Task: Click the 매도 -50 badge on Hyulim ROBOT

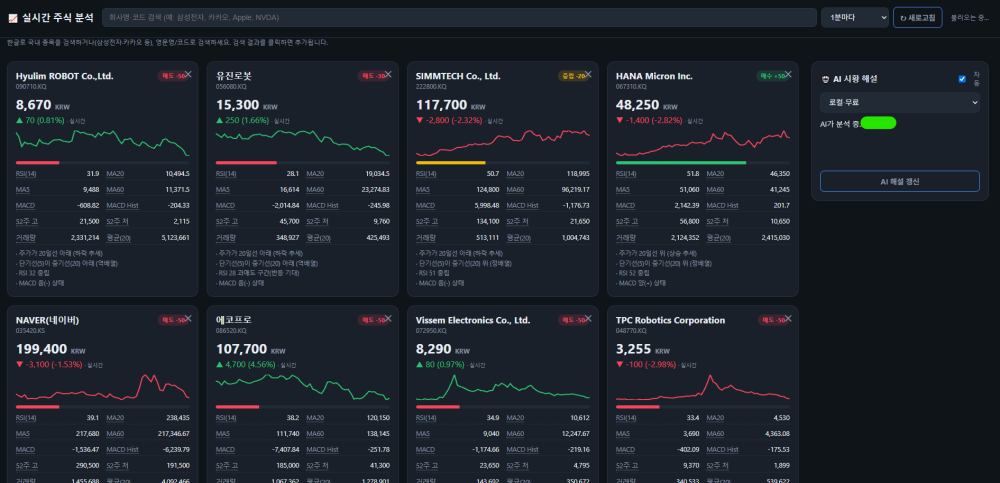Action: 172,76
